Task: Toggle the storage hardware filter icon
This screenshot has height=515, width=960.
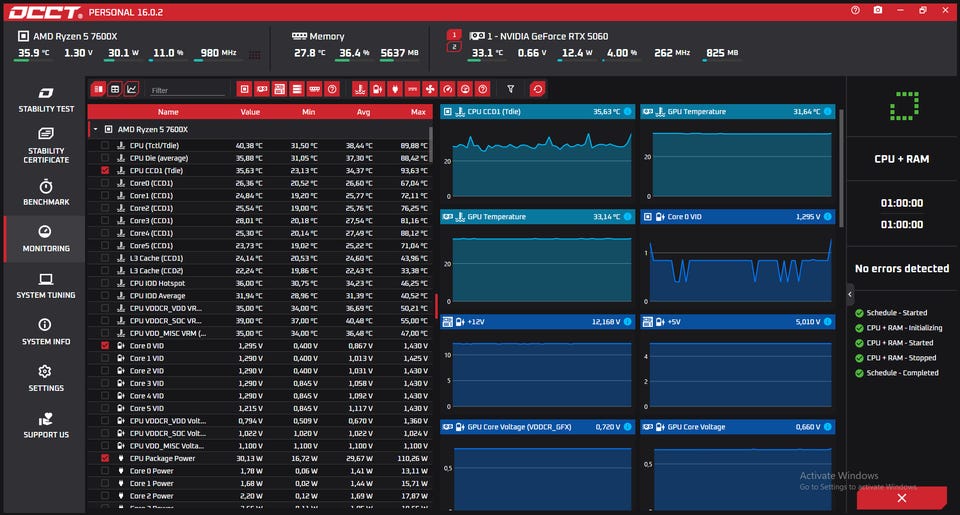Action: coord(297,89)
